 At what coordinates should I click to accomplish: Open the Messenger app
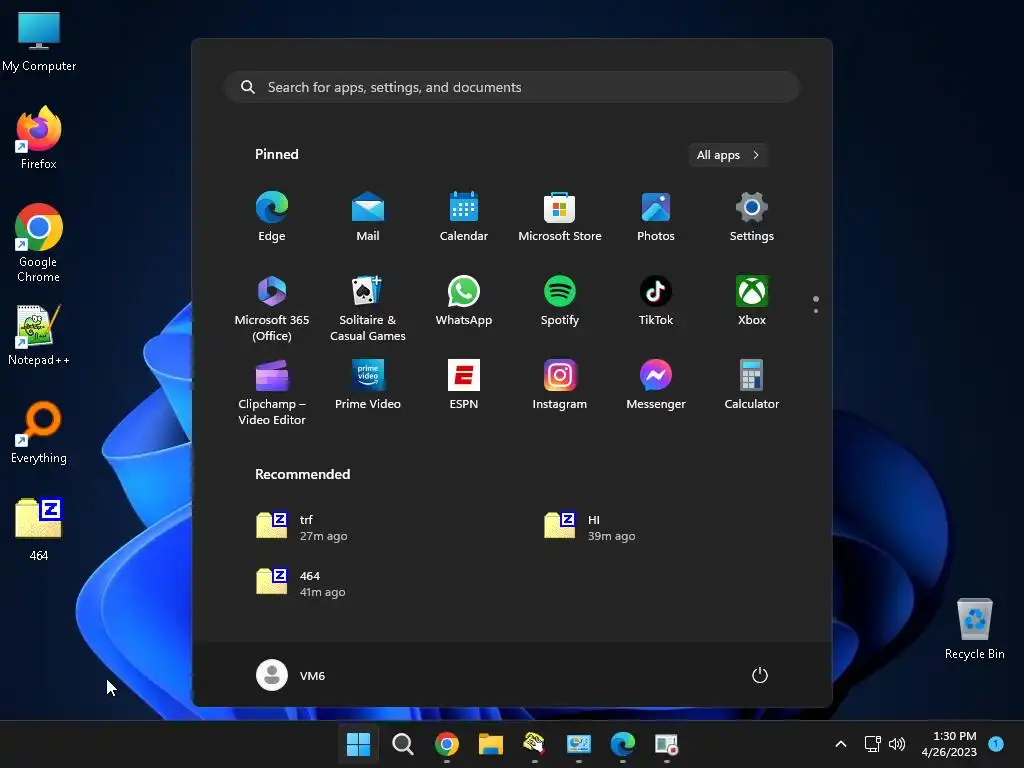click(x=656, y=385)
